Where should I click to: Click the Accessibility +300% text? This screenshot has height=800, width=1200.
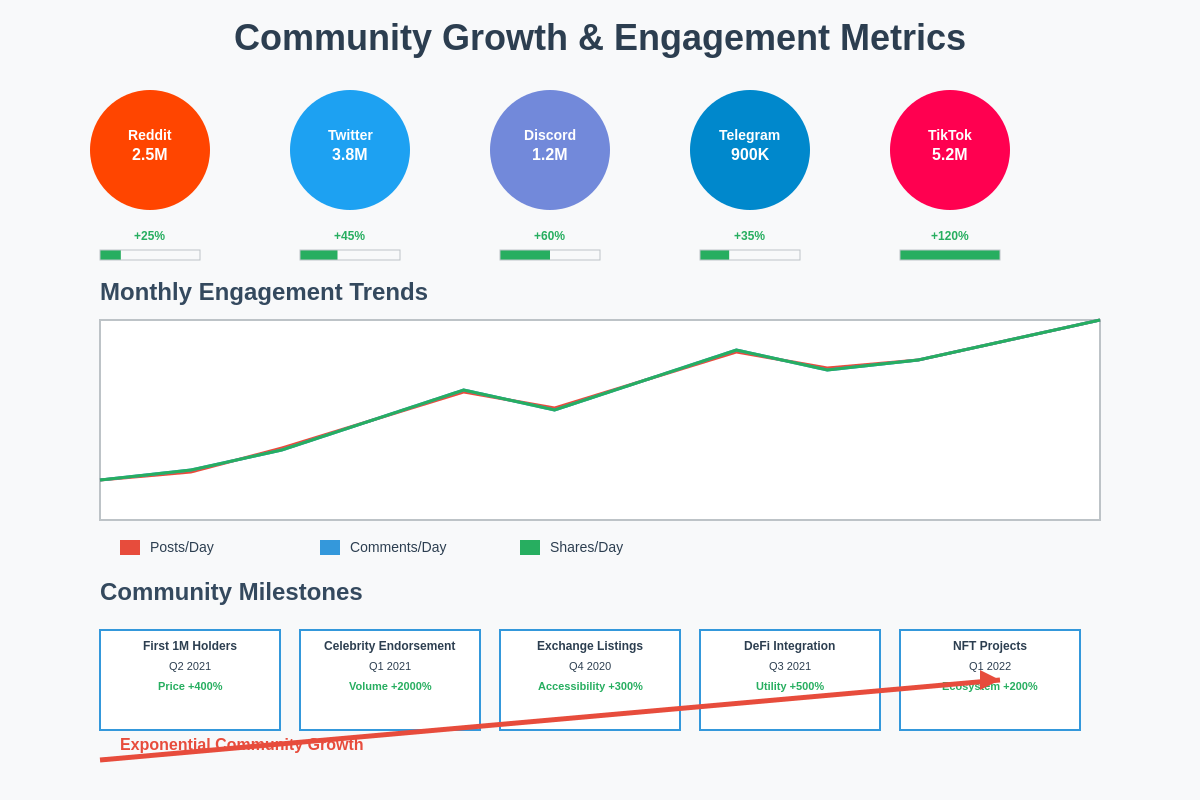coord(590,686)
